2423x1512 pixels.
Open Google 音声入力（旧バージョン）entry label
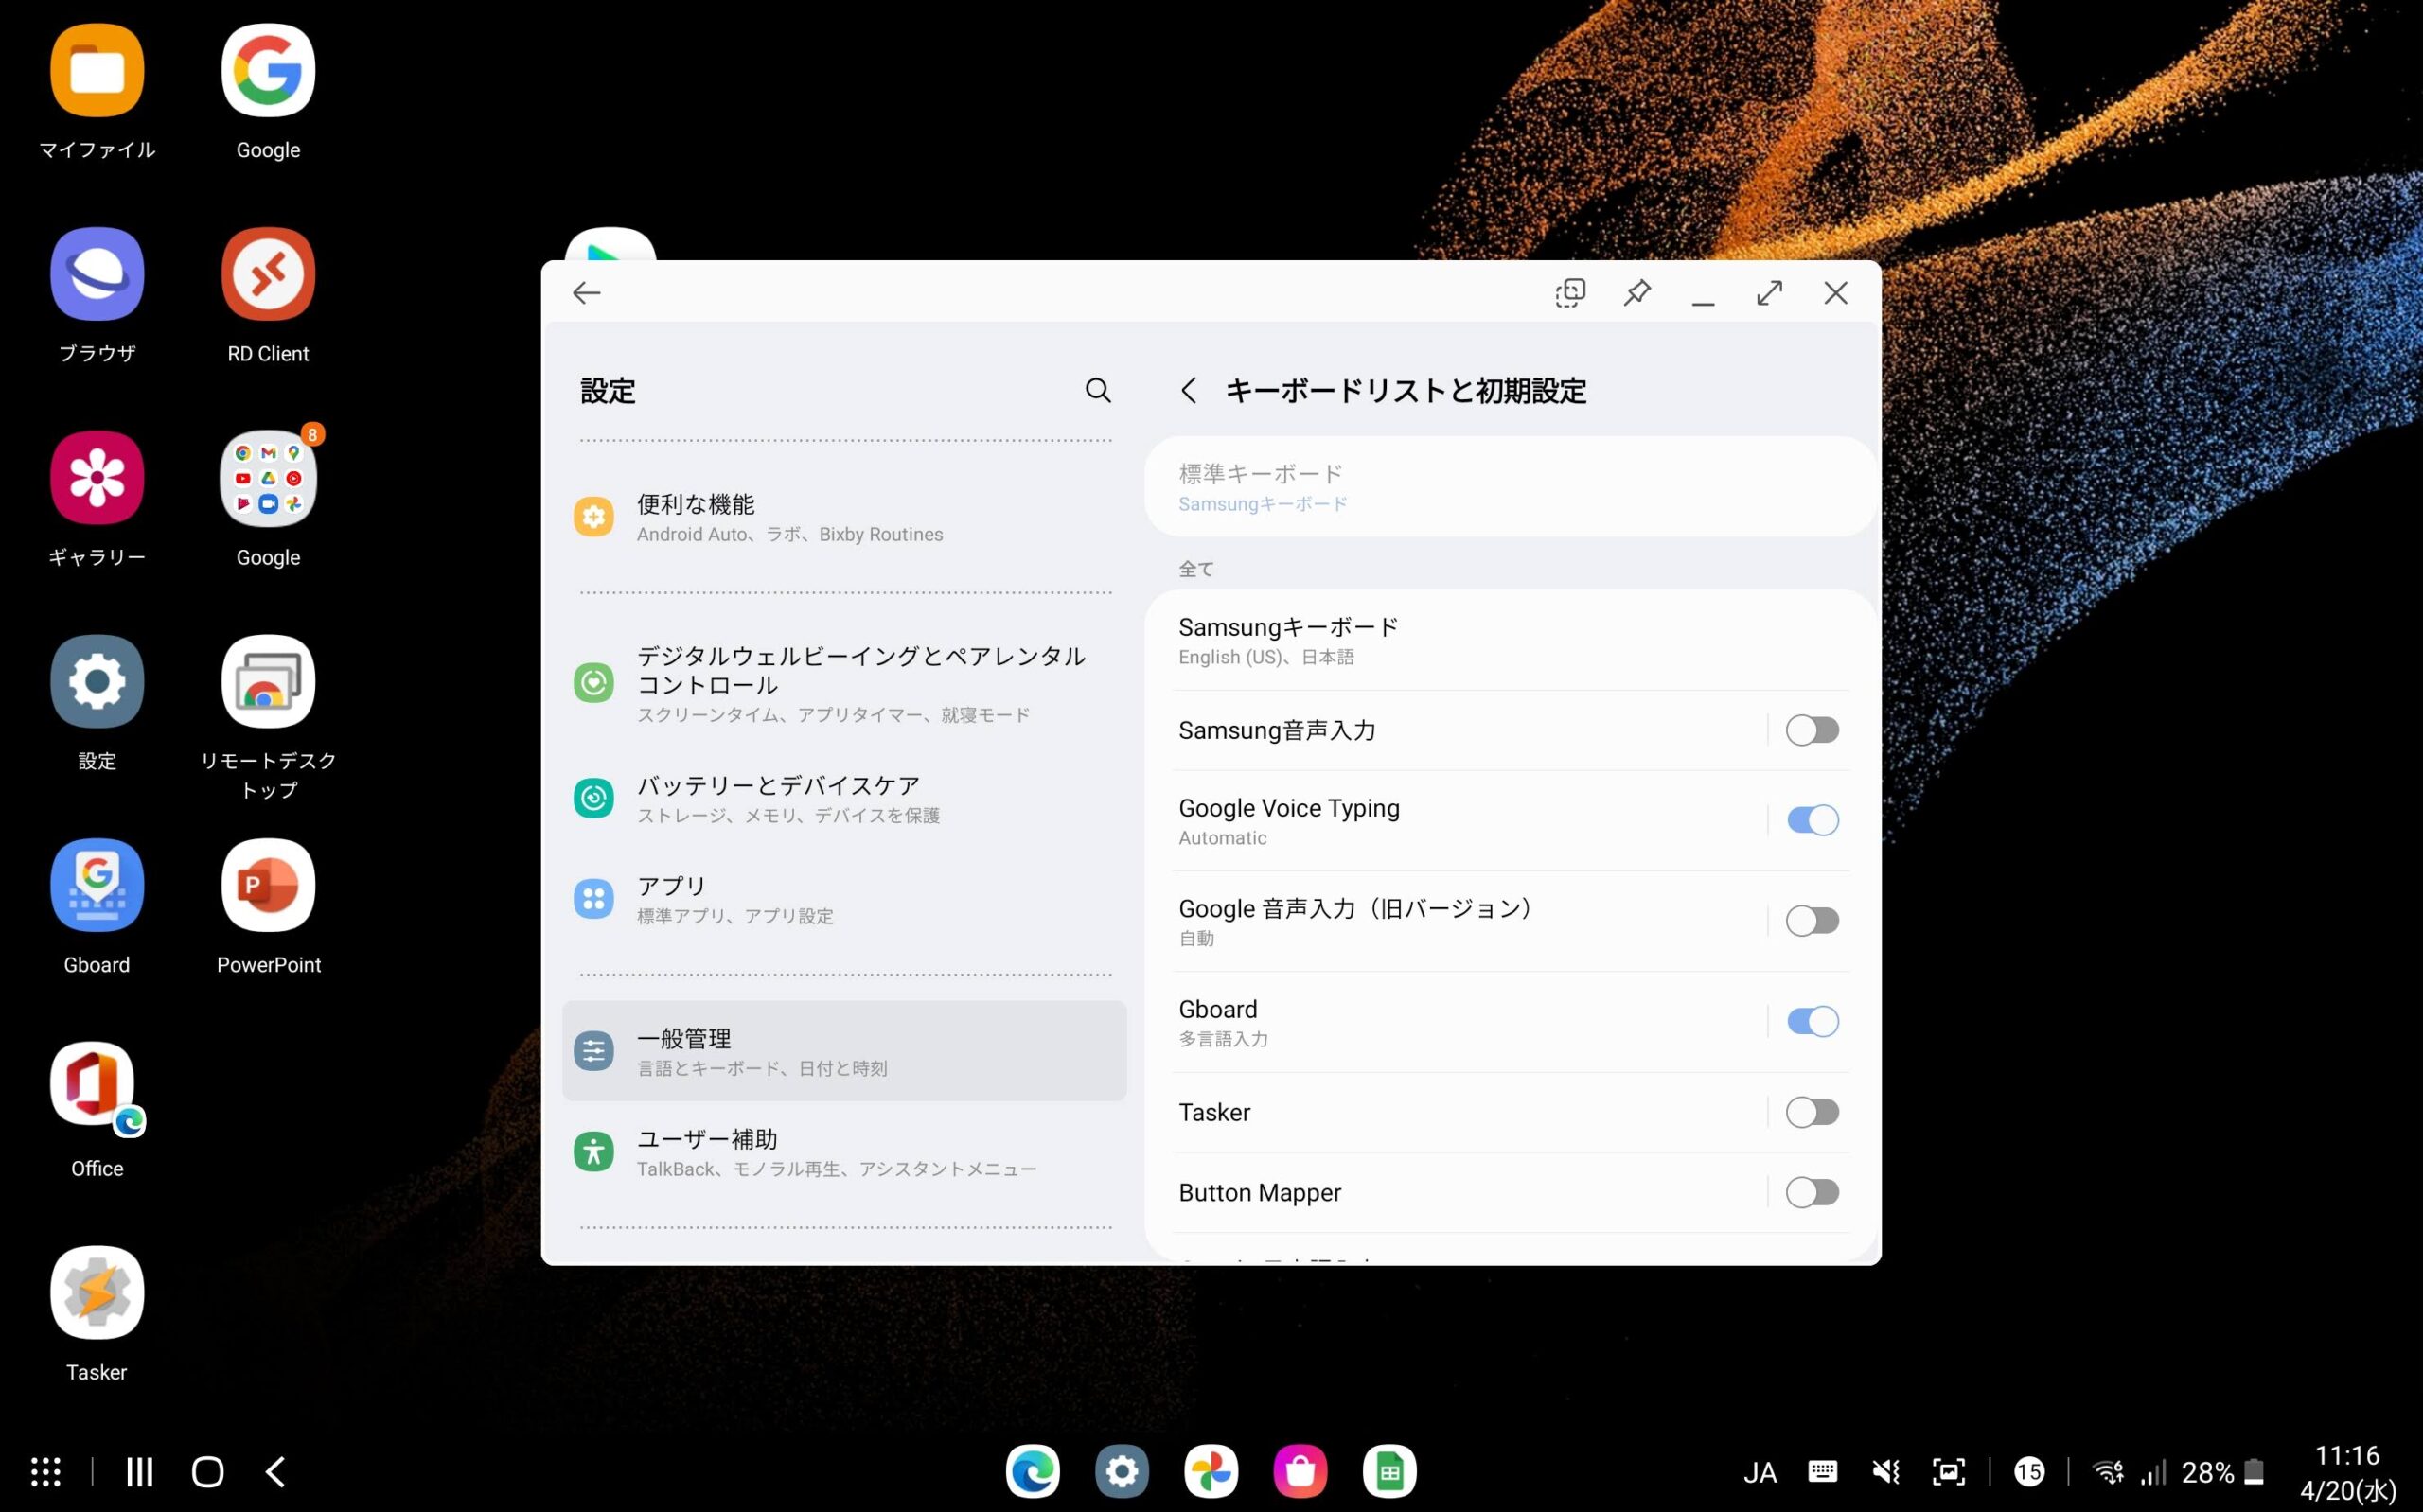click(1356, 908)
